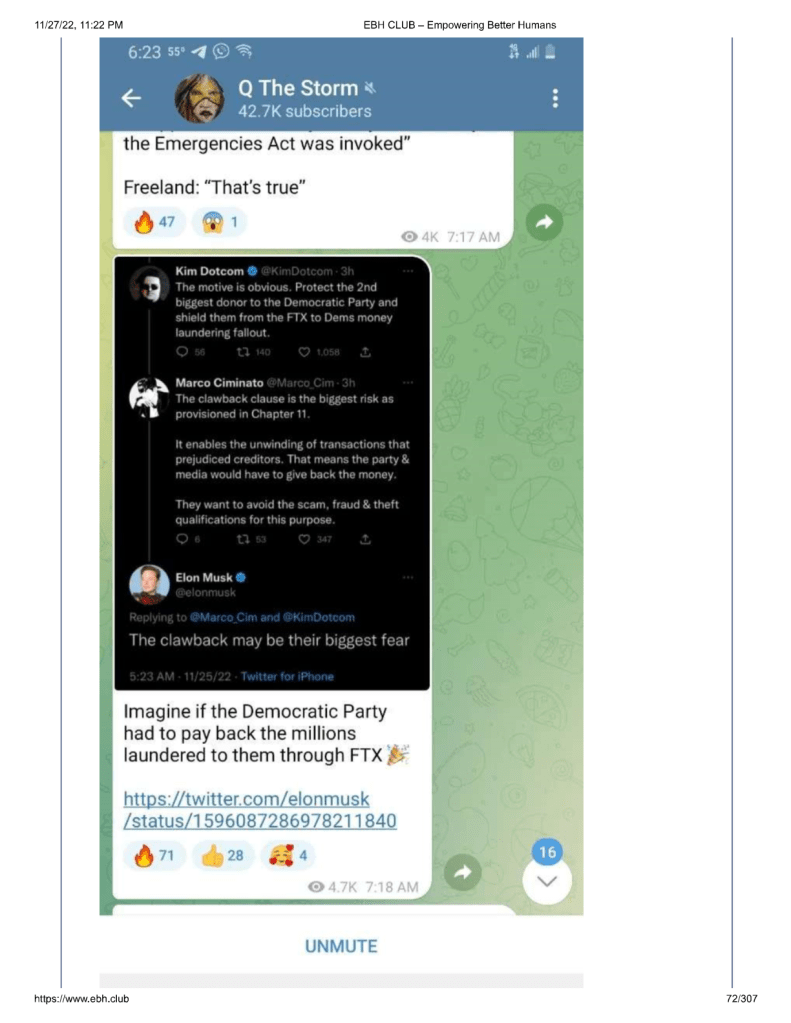Viewport: 791px width, 1023px height.
Task: Open the Q The Storm channel avatar
Action: (200, 99)
